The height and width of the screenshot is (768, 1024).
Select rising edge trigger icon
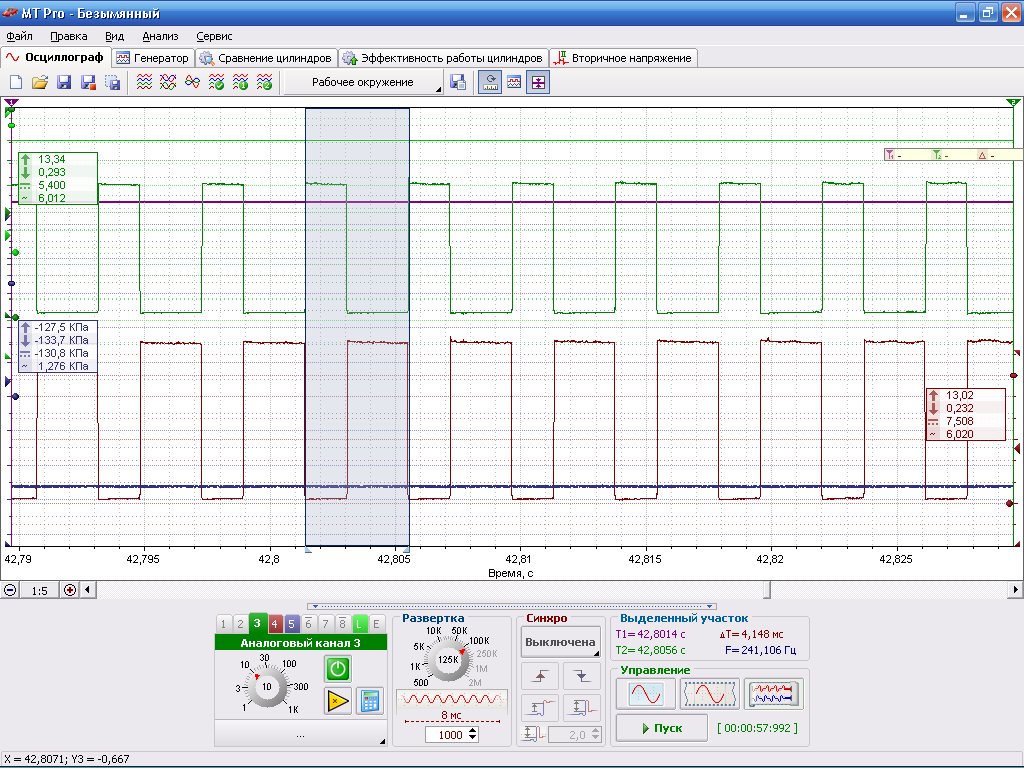tap(540, 676)
